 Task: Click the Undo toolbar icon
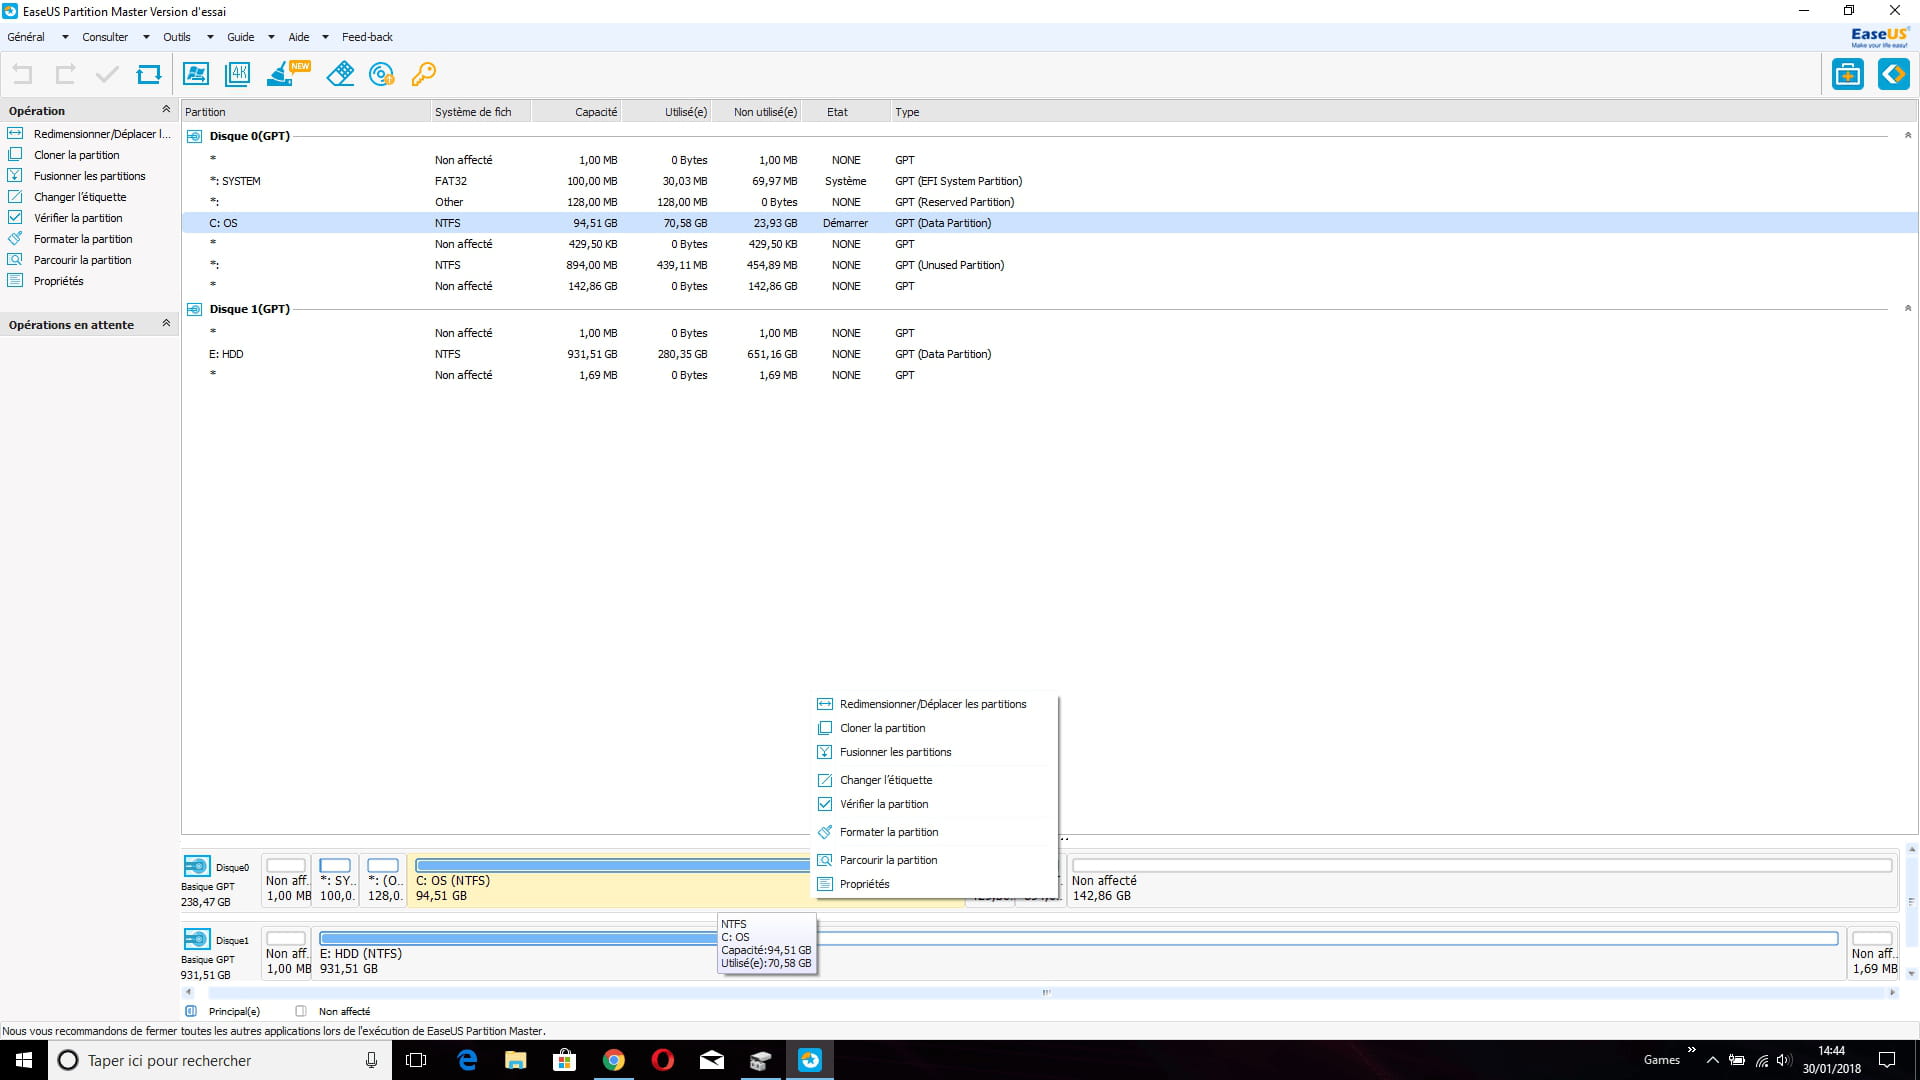pos(22,74)
